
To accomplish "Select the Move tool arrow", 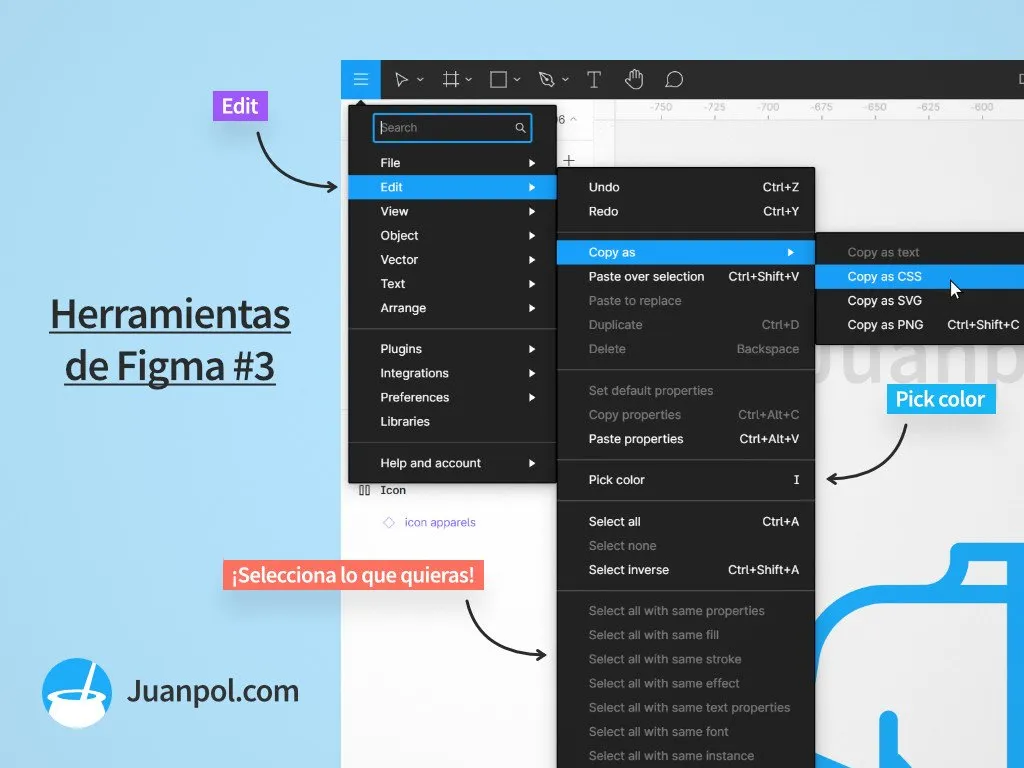I will click(x=401, y=80).
